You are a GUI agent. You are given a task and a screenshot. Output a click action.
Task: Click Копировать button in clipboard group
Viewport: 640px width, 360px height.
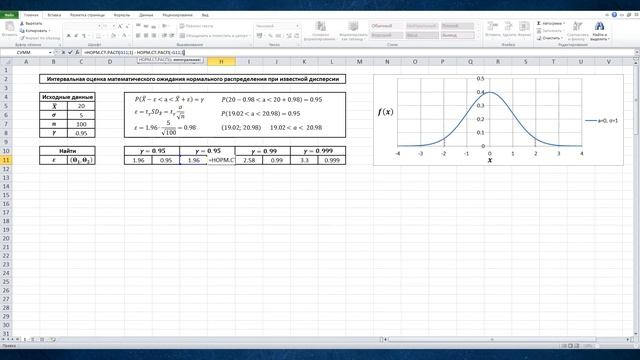(35, 31)
